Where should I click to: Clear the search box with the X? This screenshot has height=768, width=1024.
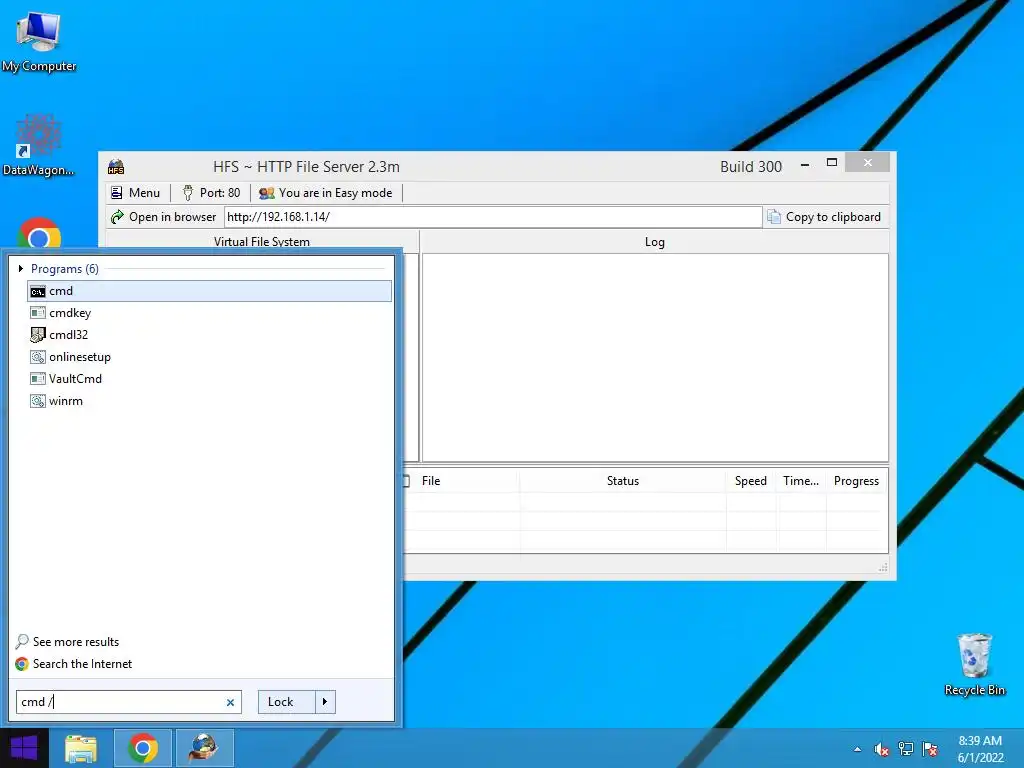point(230,703)
